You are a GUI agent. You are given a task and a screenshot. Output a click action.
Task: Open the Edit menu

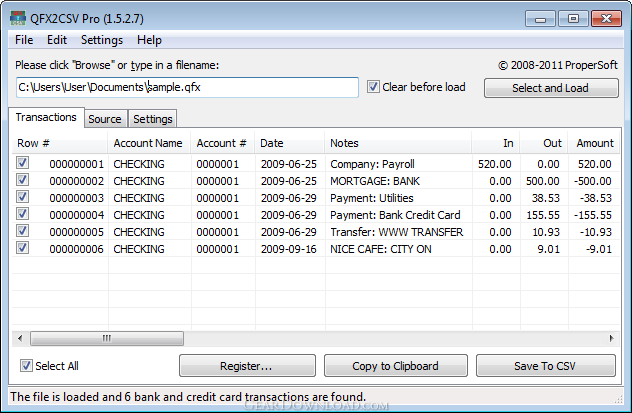(x=57, y=40)
